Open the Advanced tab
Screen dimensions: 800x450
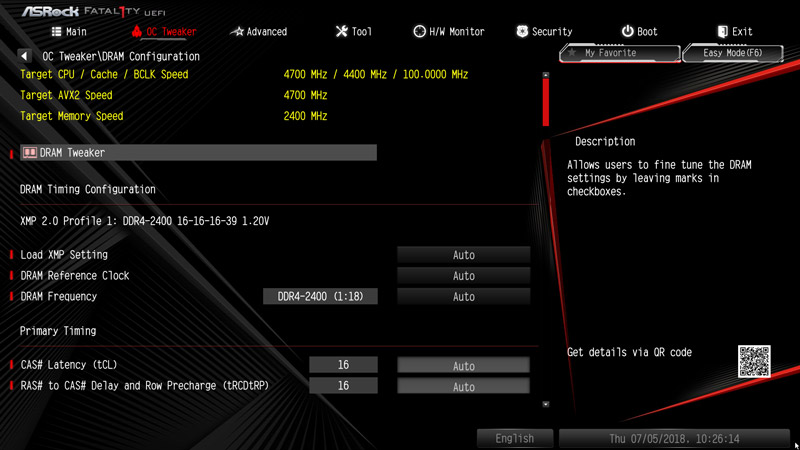click(x=259, y=32)
